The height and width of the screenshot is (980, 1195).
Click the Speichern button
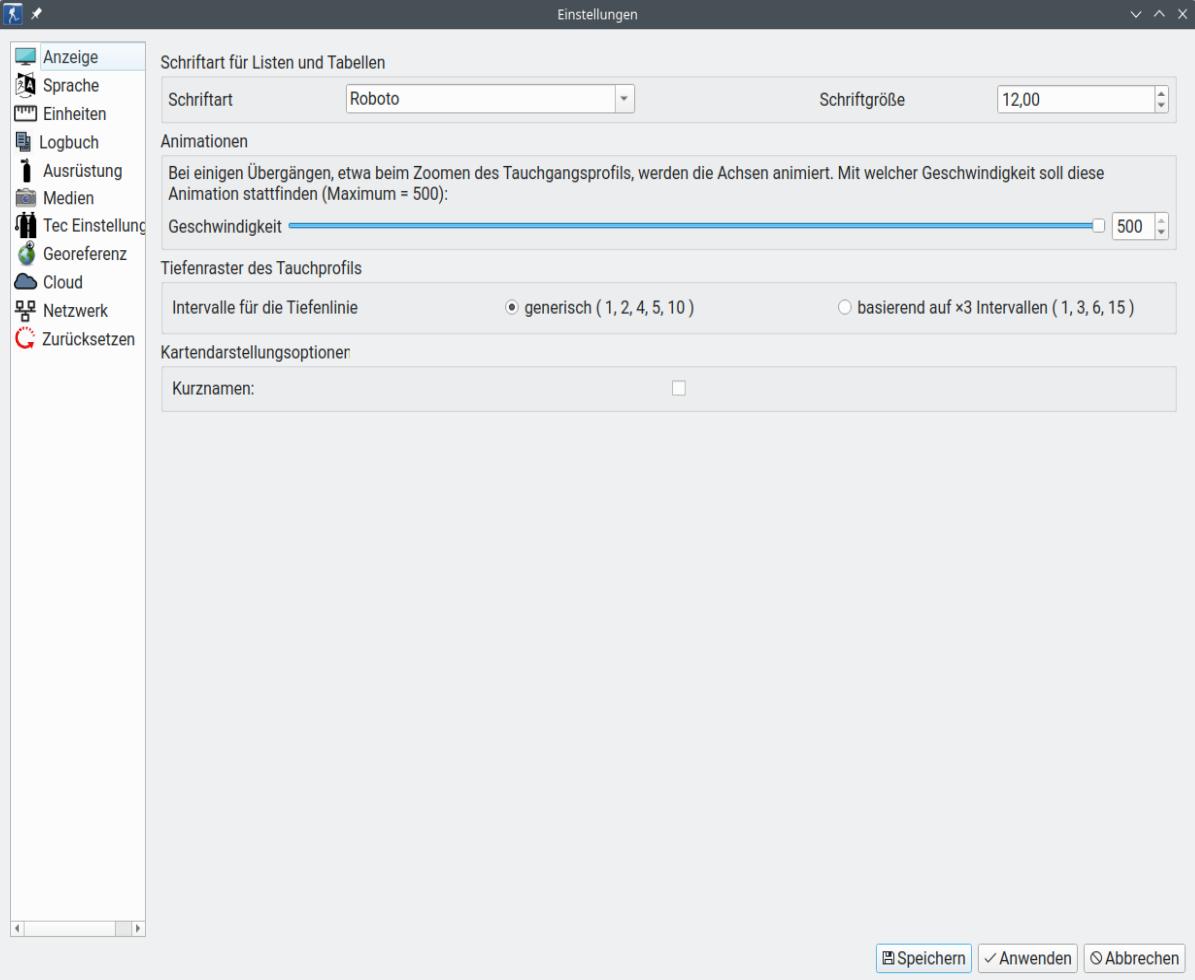(x=924, y=958)
